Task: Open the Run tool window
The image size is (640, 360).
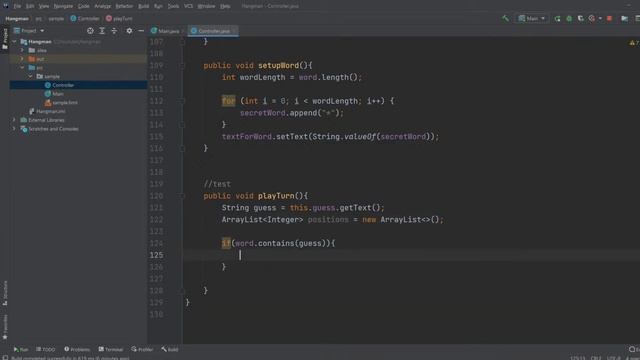Action: tap(20, 349)
